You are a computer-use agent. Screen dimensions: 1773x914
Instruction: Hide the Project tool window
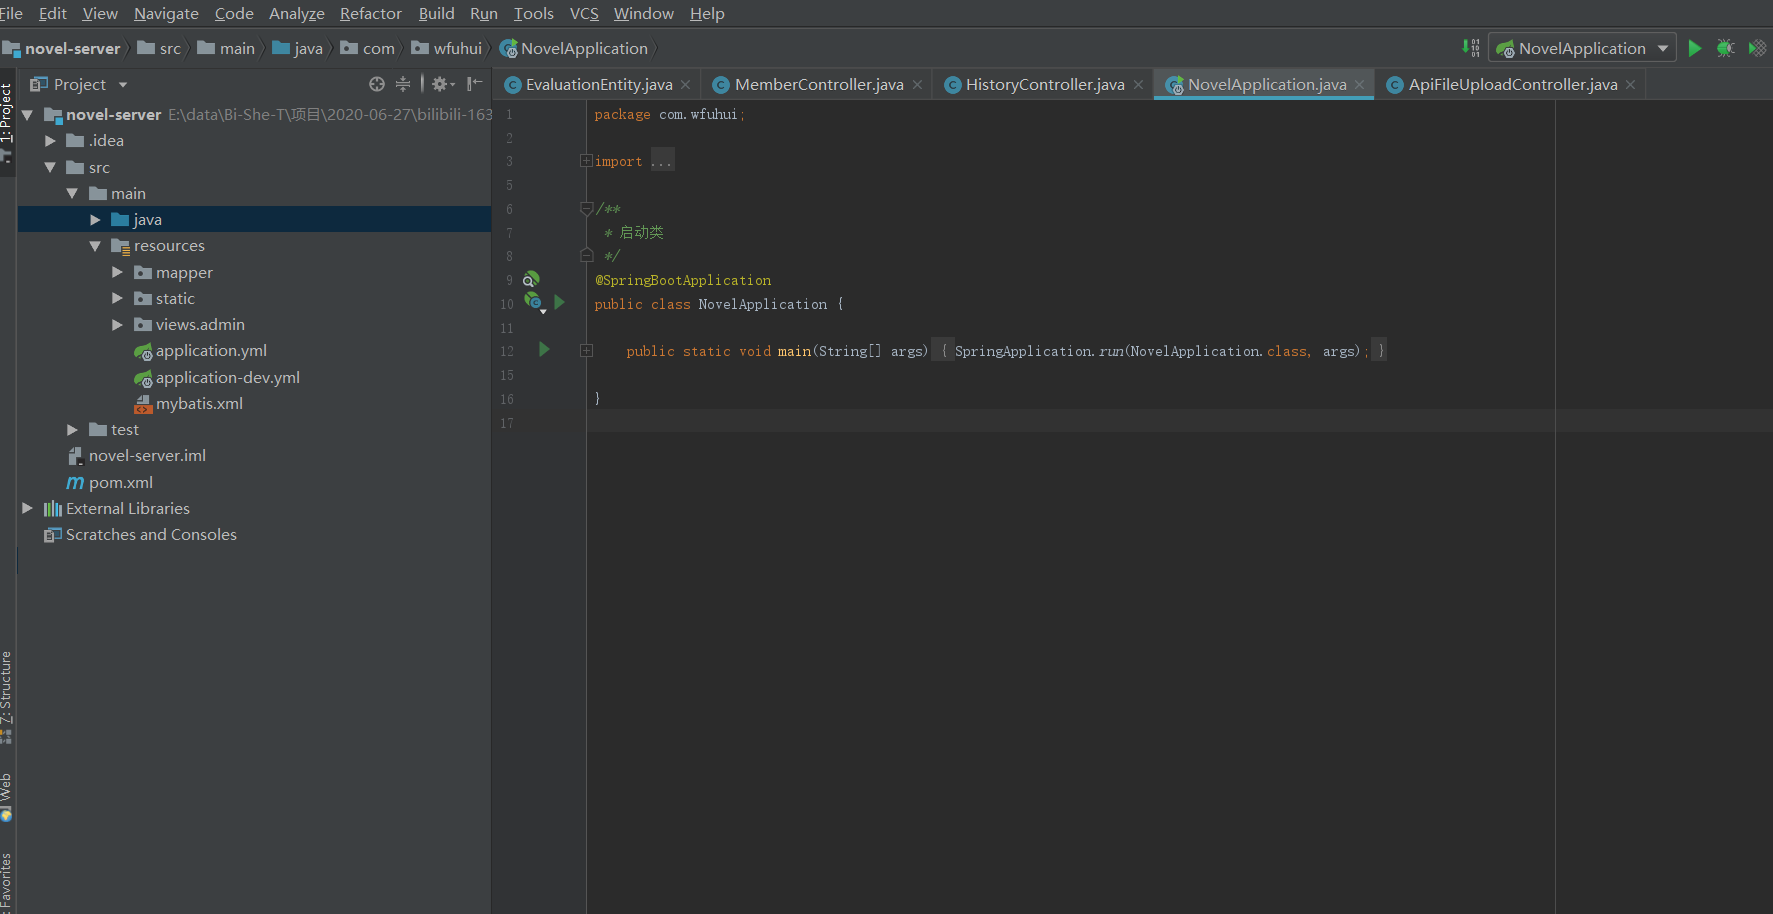(475, 84)
